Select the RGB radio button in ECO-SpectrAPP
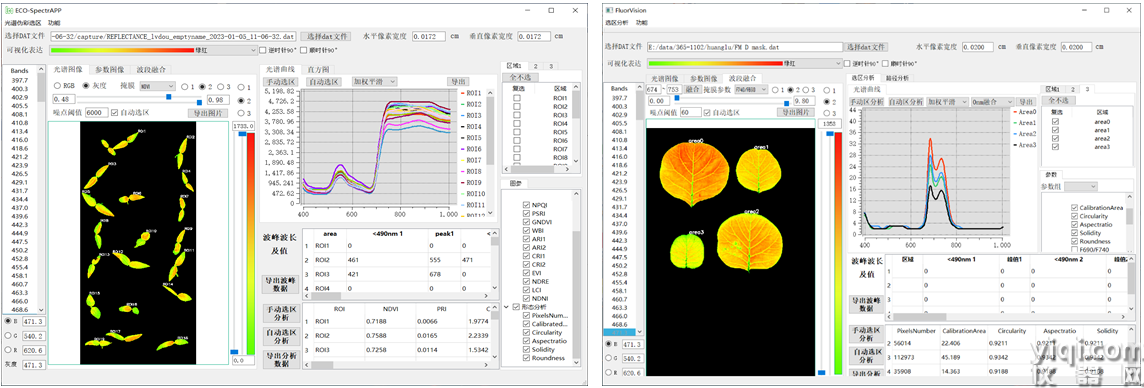Image resolution: width=1144 pixels, height=388 pixels. click(57, 85)
